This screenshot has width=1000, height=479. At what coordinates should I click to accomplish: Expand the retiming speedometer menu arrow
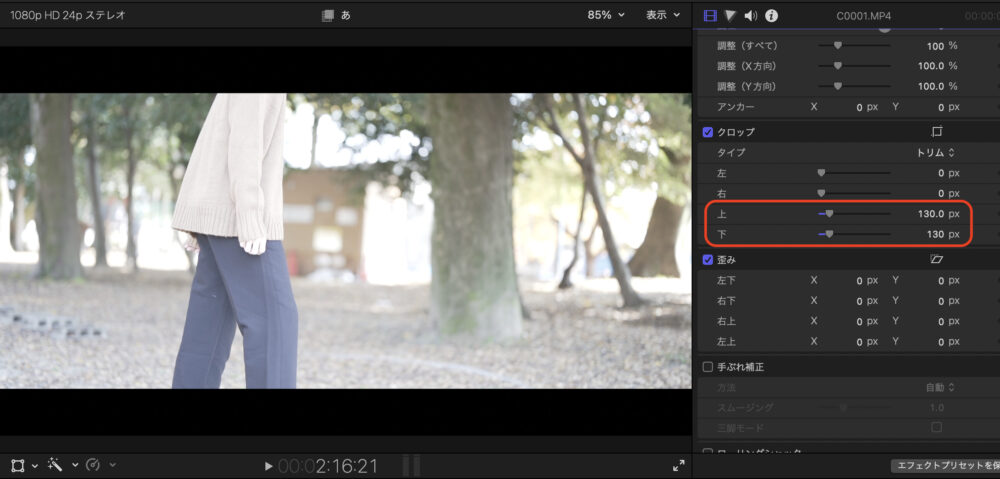click(112, 465)
